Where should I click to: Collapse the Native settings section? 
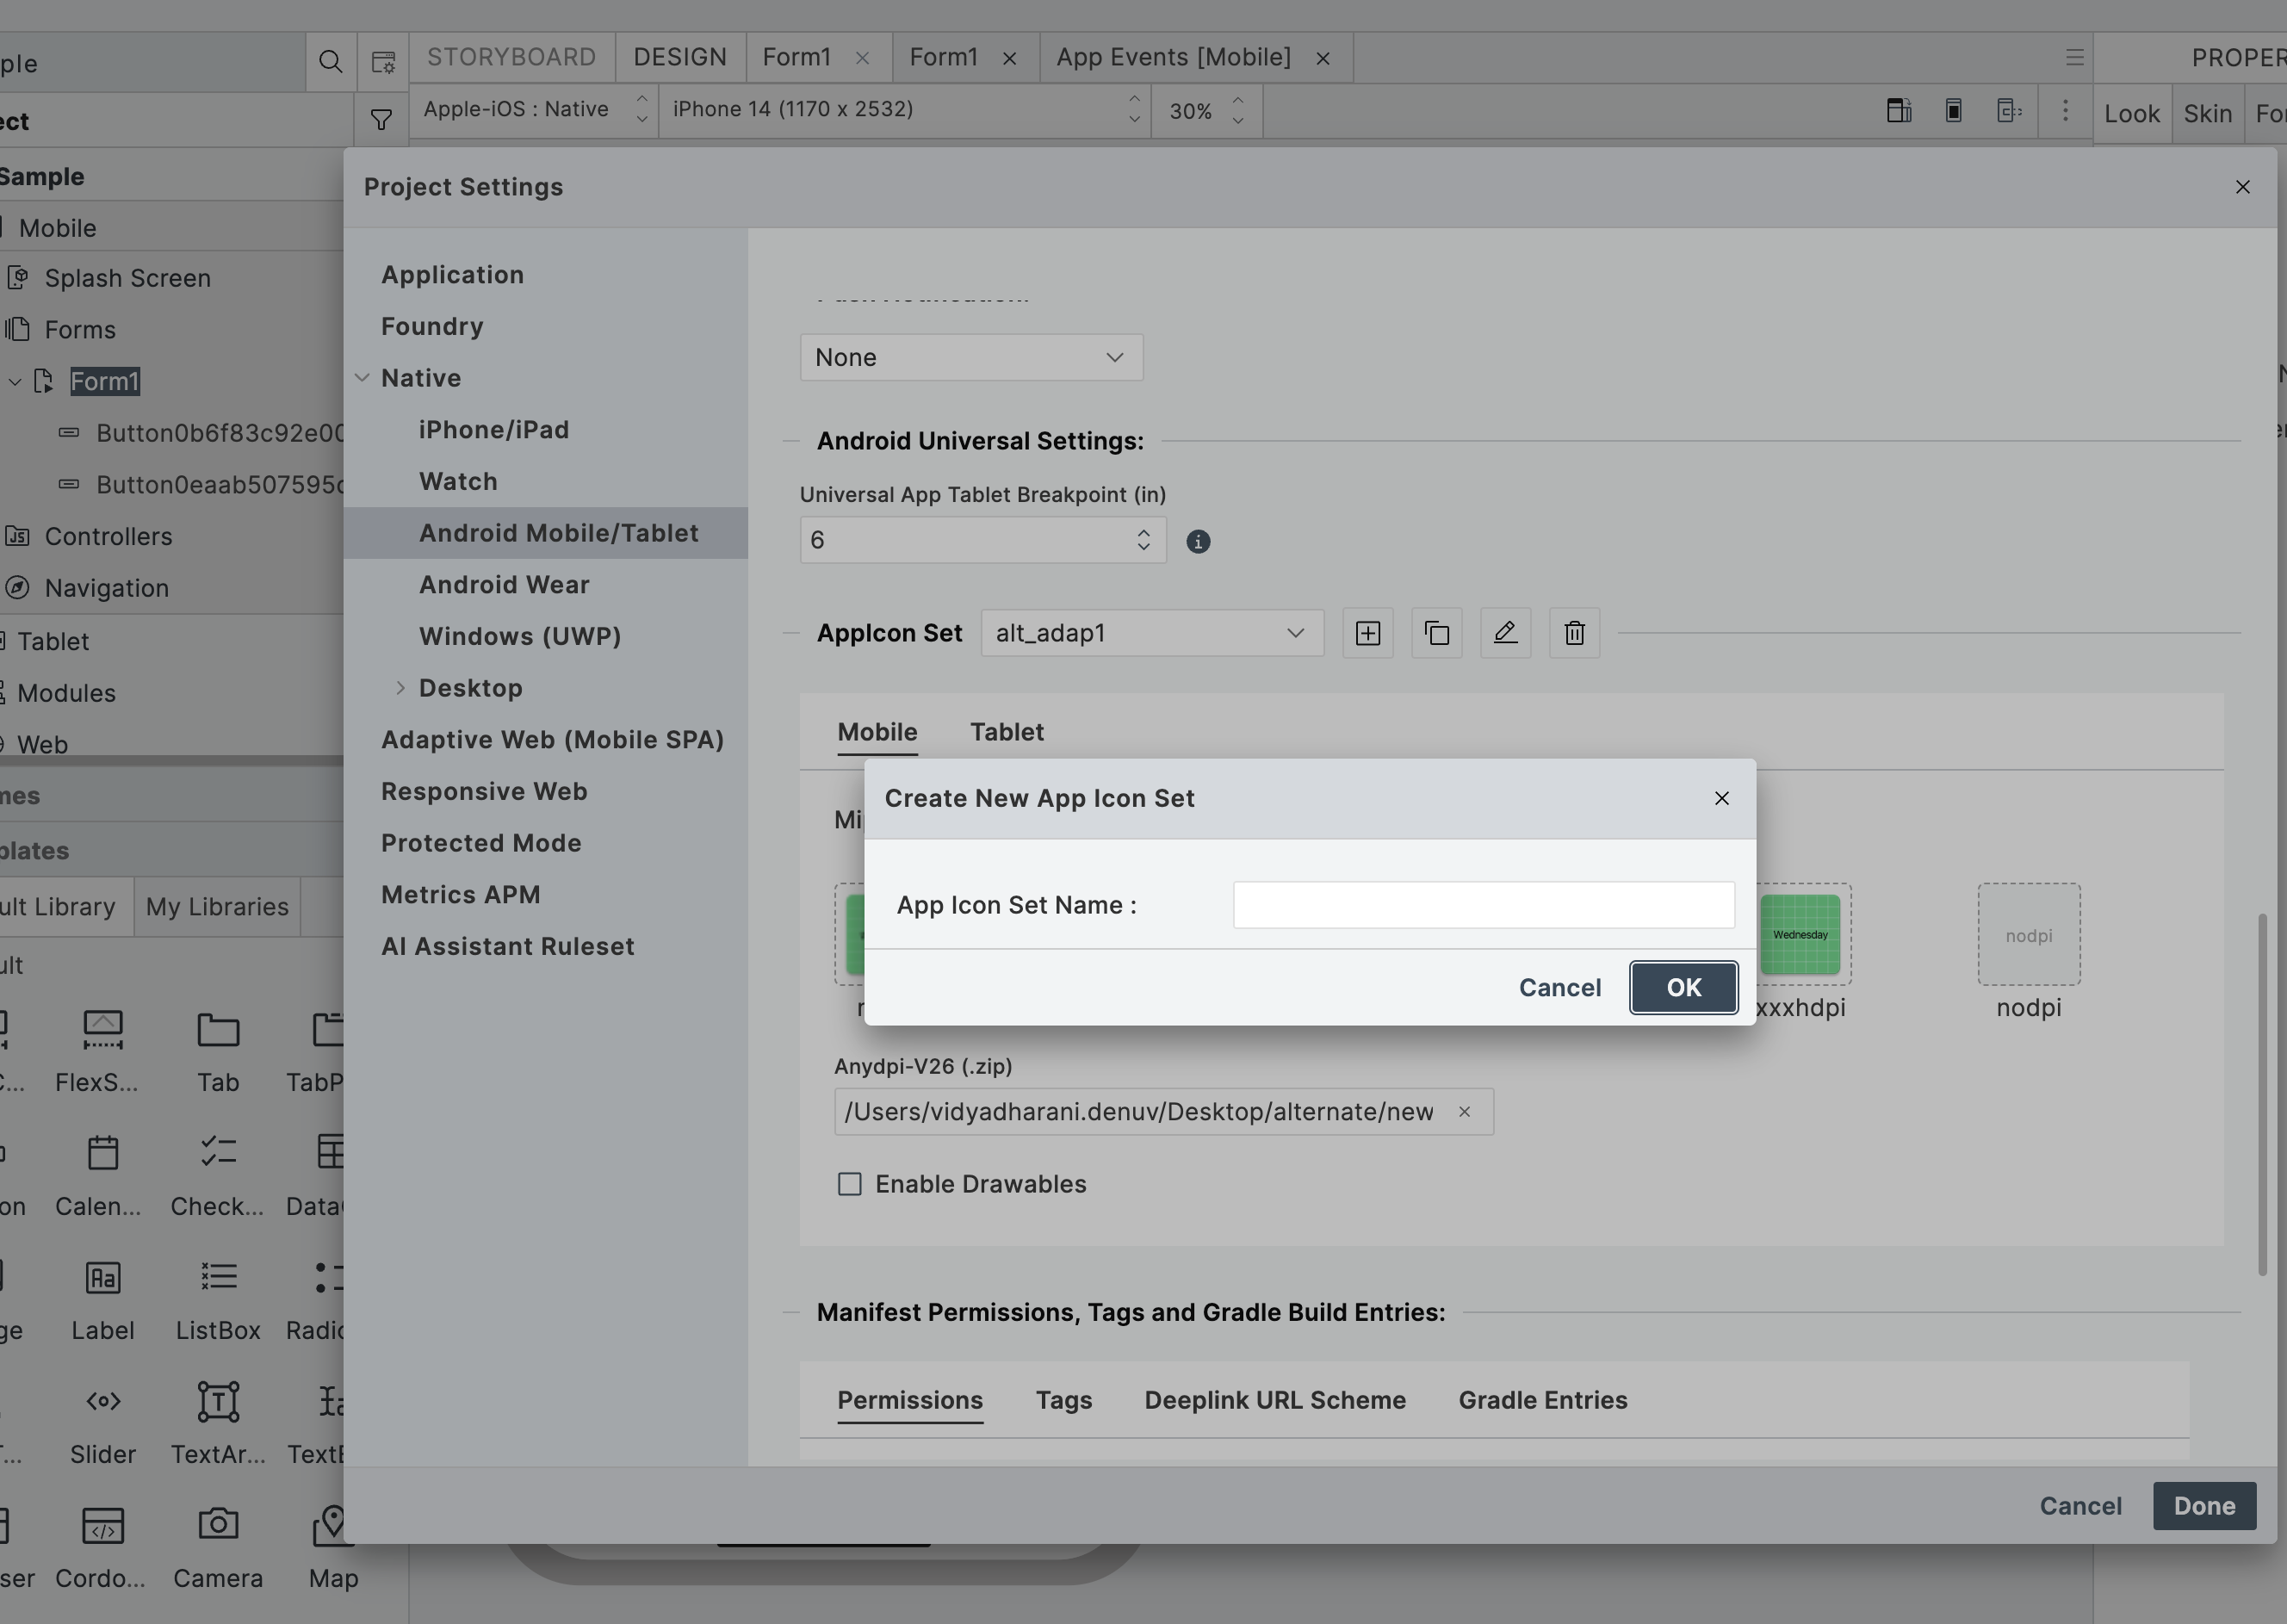click(x=363, y=378)
